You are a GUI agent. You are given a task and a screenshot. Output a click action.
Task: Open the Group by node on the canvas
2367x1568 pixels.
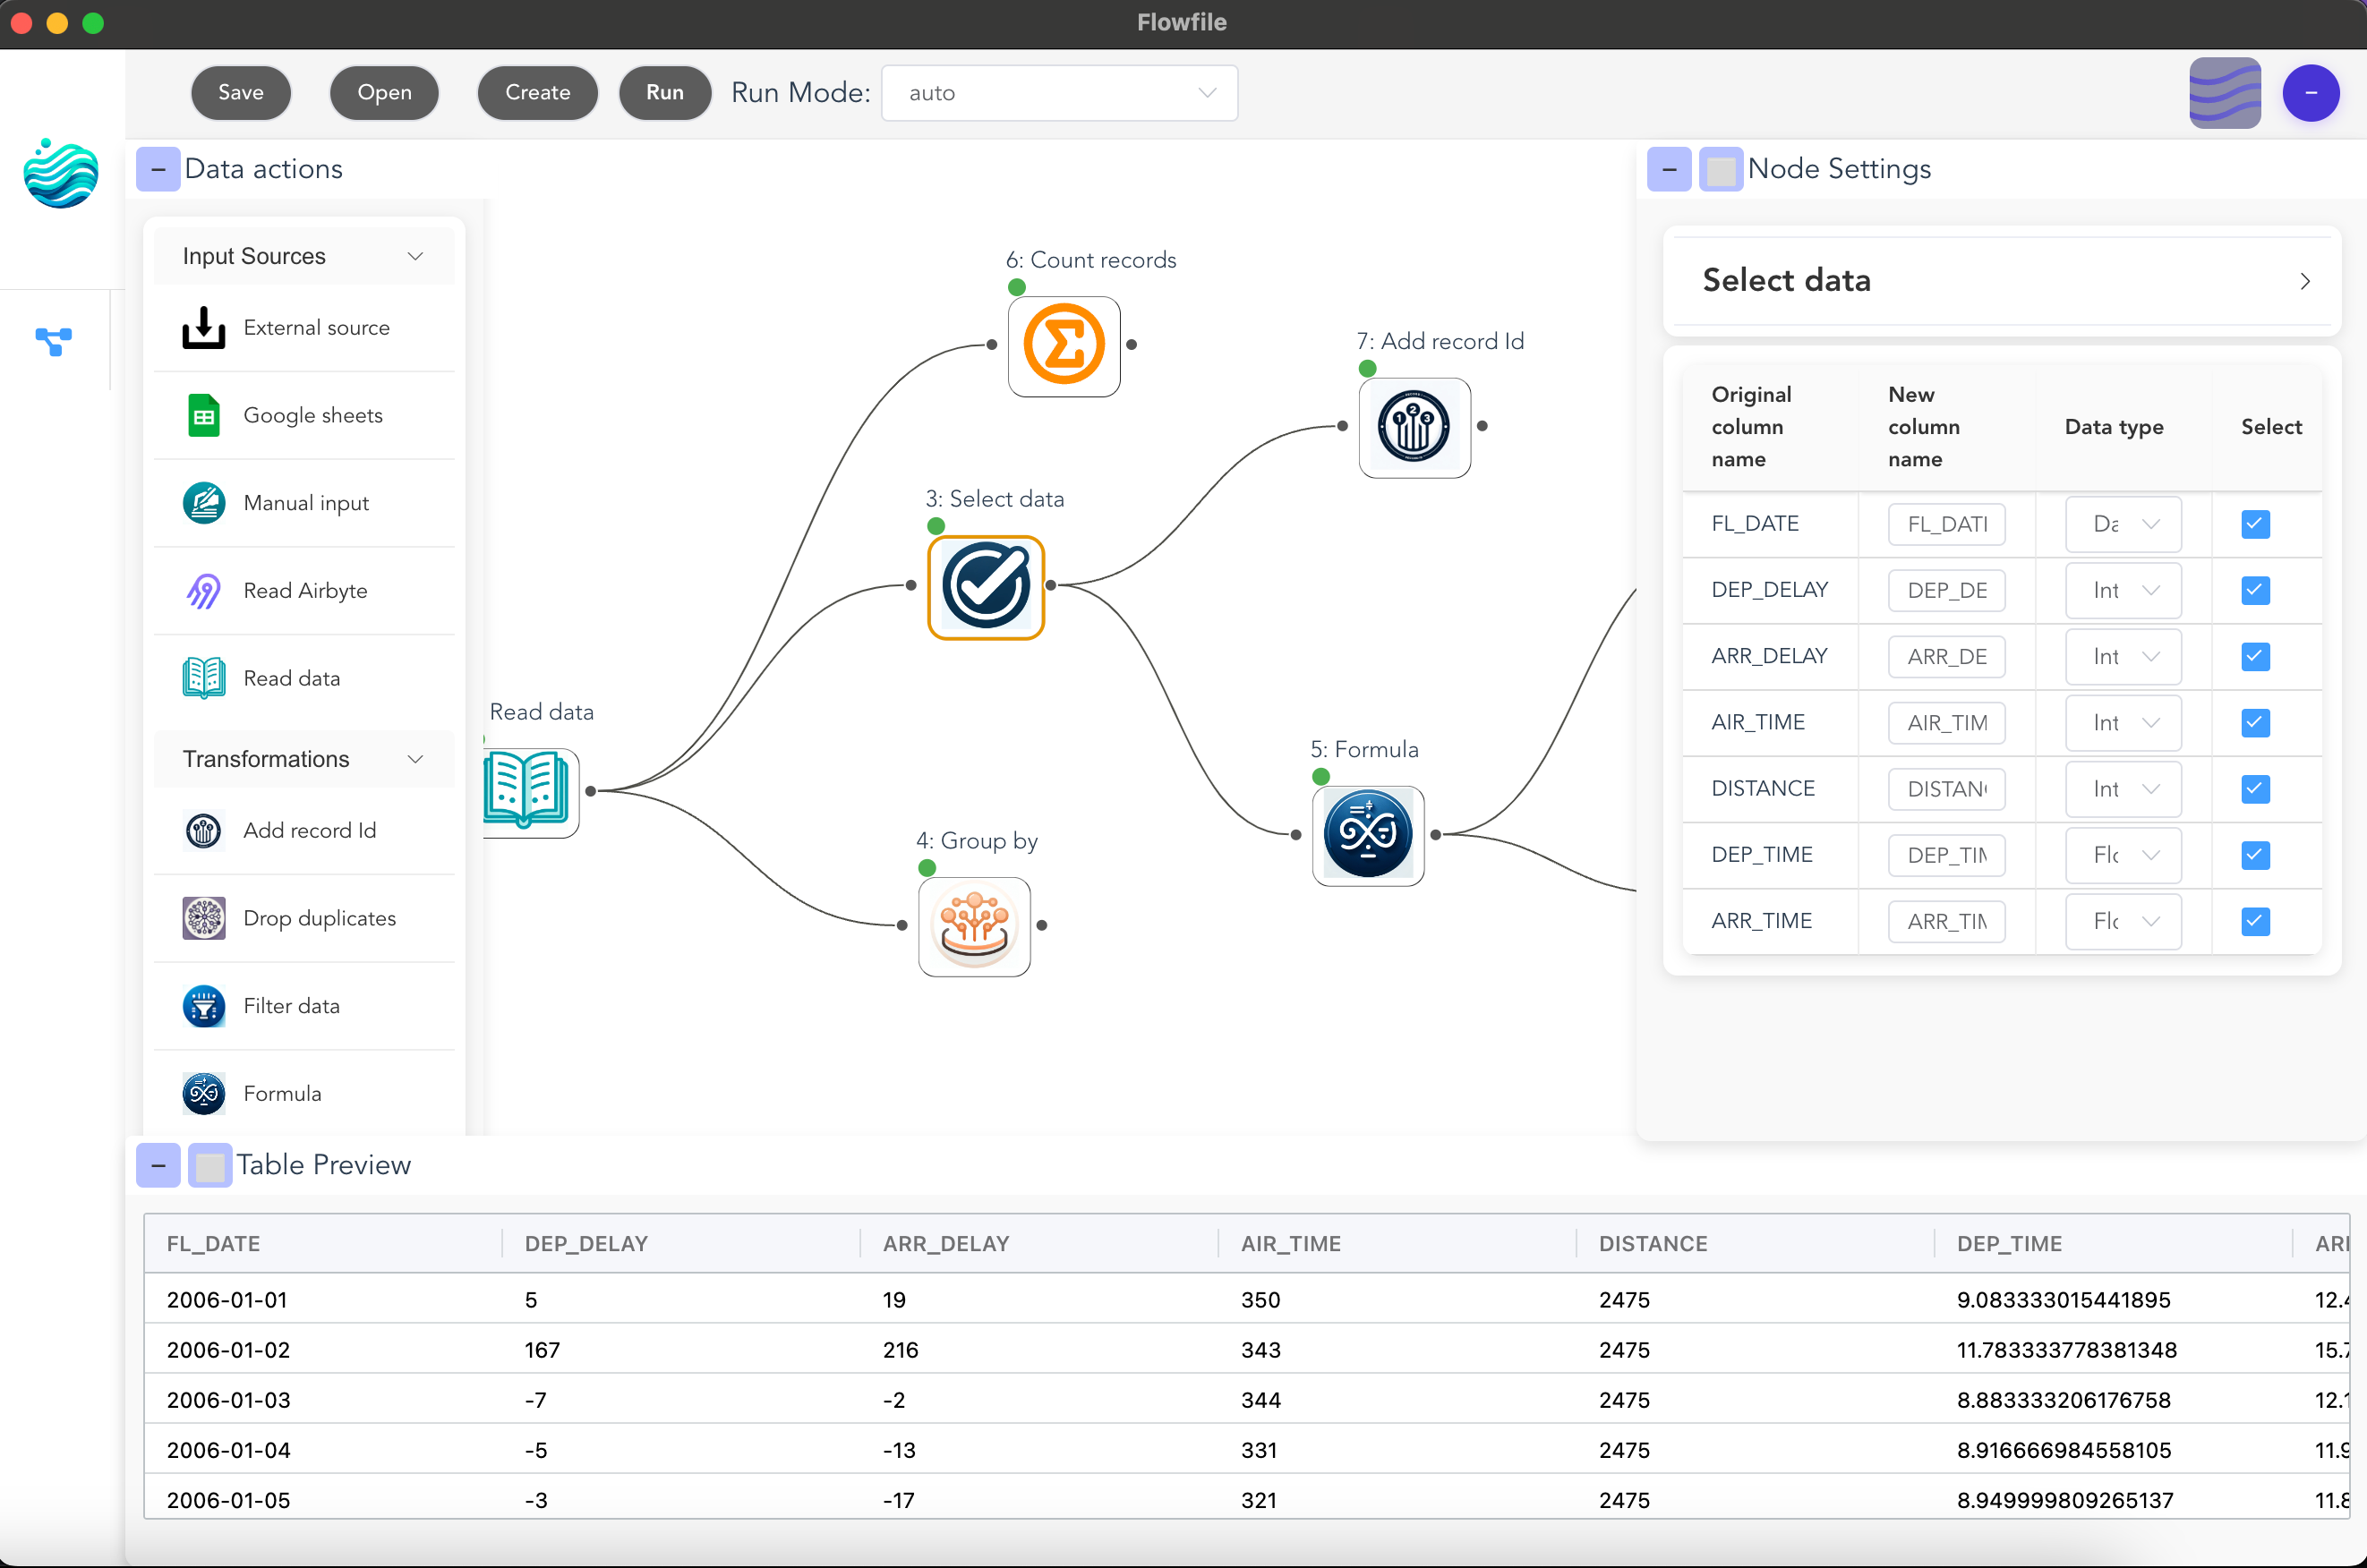click(x=974, y=926)
